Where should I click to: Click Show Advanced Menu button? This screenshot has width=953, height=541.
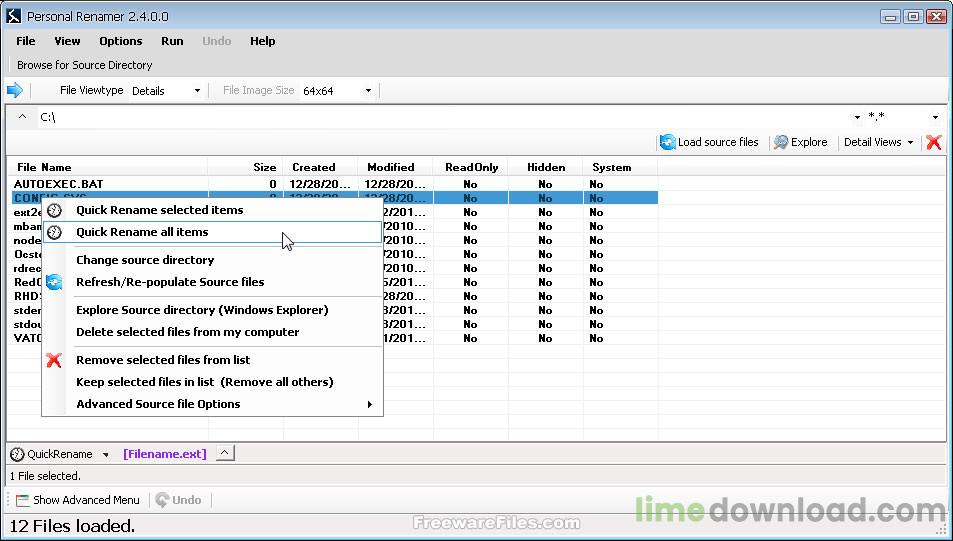tap(78, 500)
